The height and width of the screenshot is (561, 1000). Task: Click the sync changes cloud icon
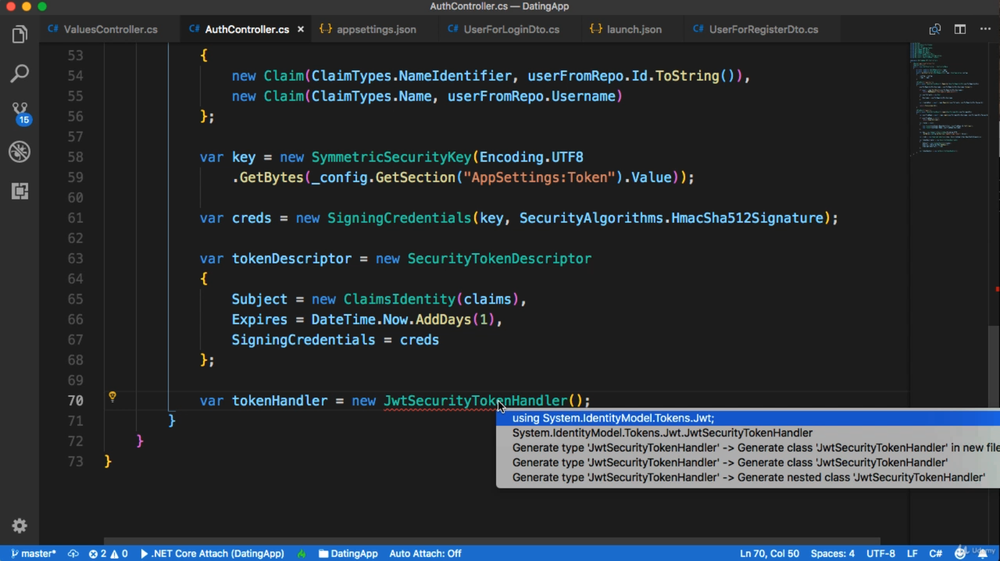(73, 553)
